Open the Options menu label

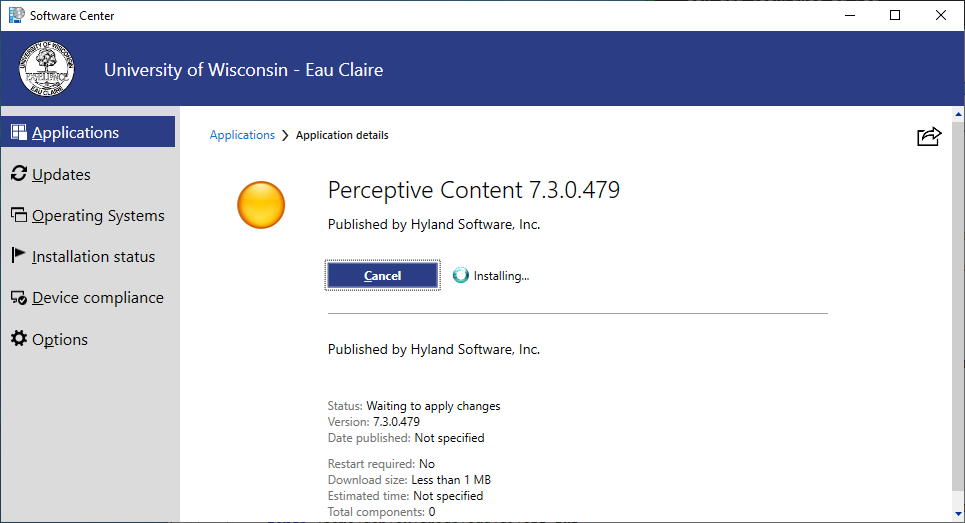(x=60, y=339)
